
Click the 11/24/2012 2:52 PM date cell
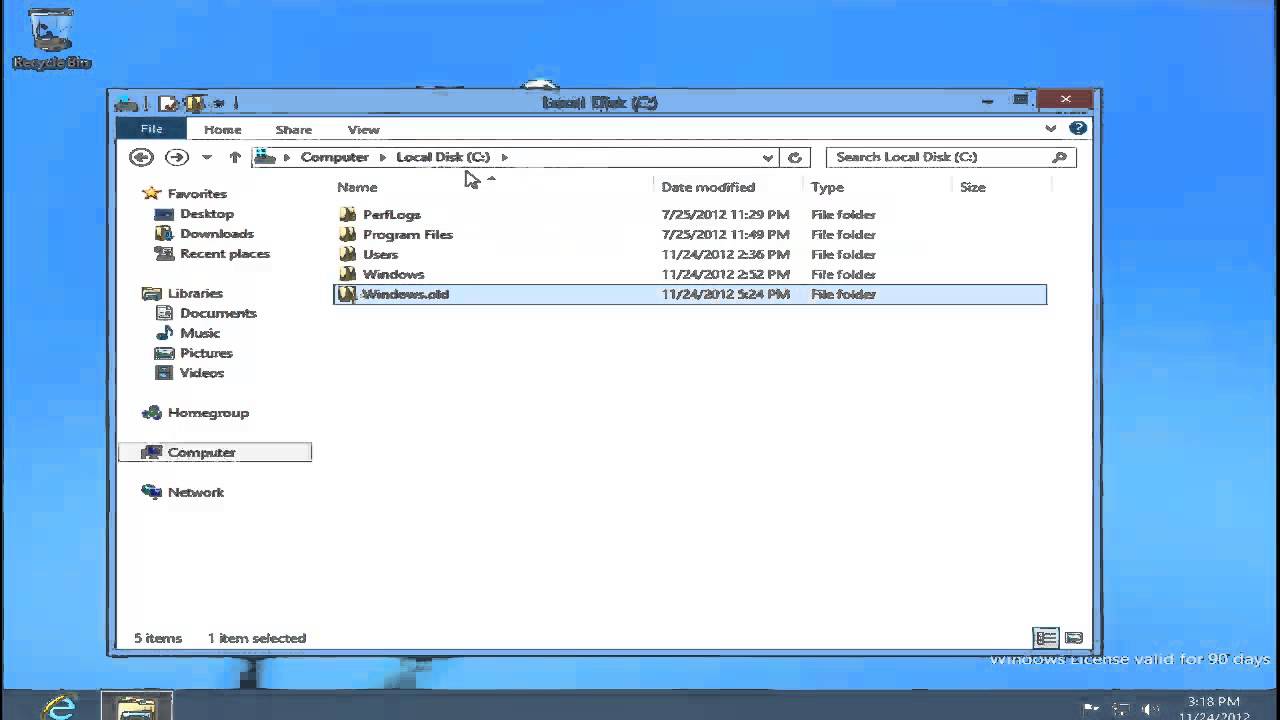tap(725, 275)
